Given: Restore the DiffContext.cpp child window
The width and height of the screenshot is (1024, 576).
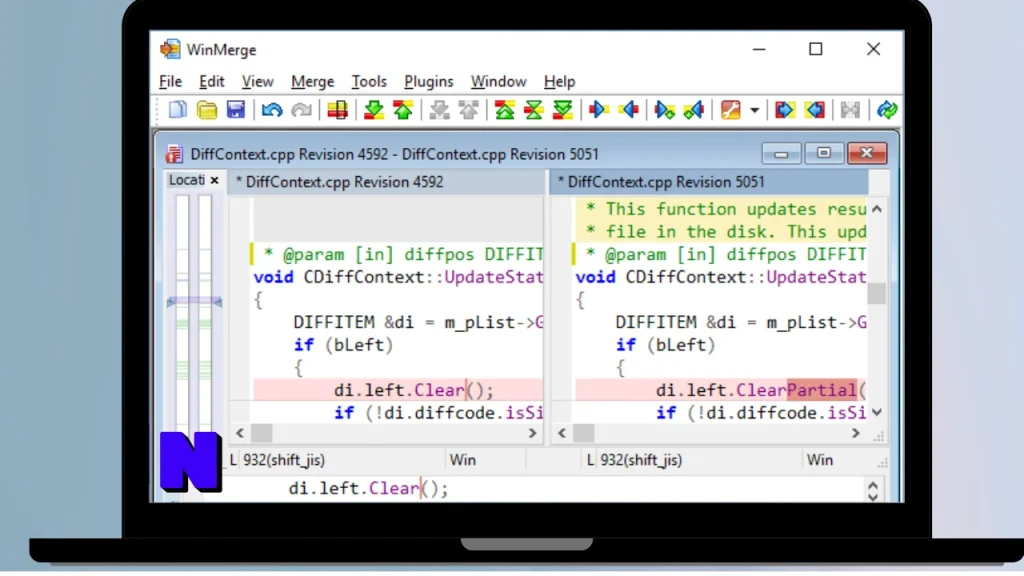Looking at the screenshot, I should [824, 153].
